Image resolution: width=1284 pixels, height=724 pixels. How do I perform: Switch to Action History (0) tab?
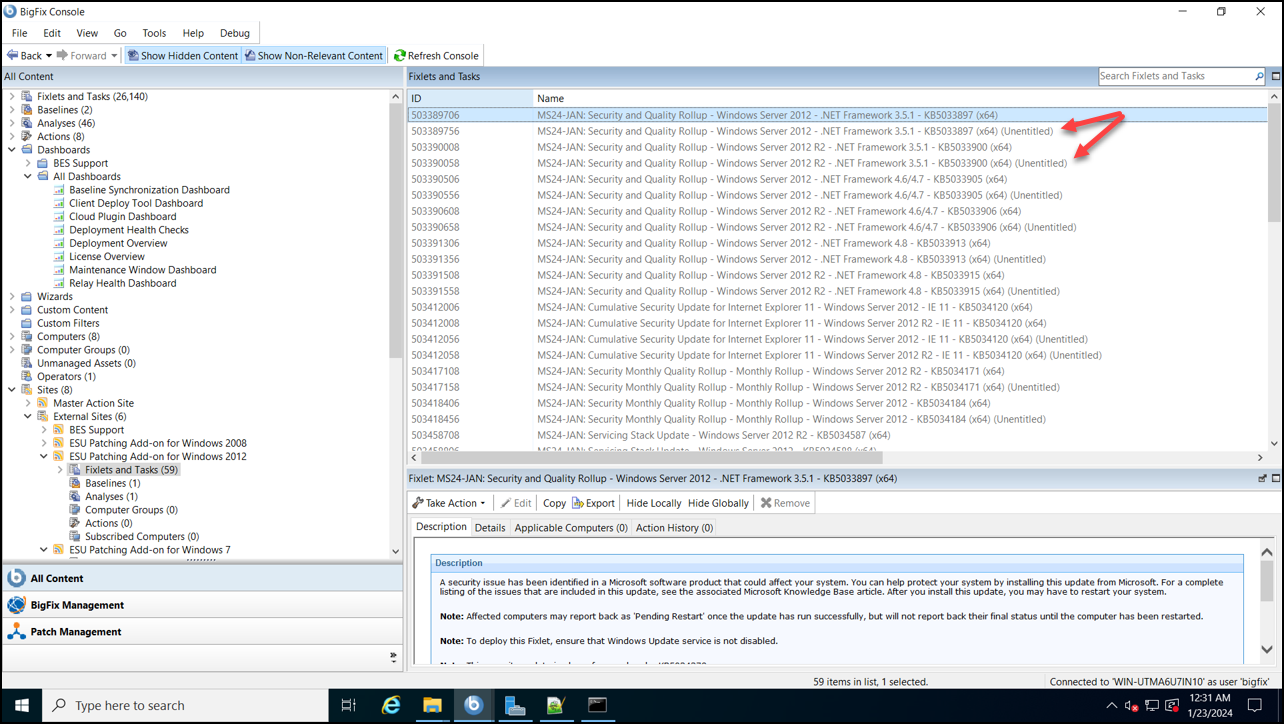coord(674,528)
